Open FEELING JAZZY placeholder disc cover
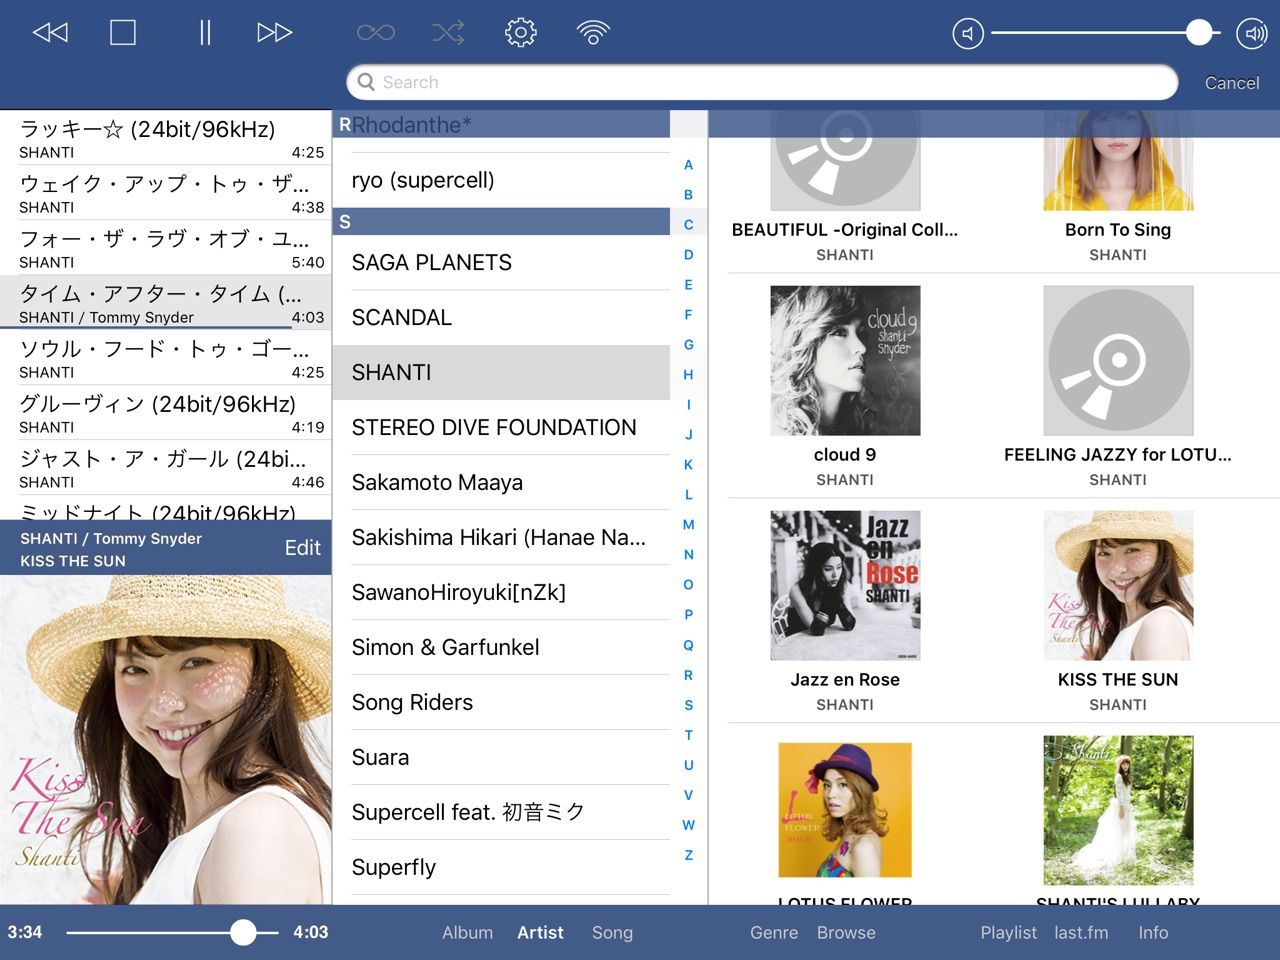This screenshot has width=1280, height=960. [1118, 360]
